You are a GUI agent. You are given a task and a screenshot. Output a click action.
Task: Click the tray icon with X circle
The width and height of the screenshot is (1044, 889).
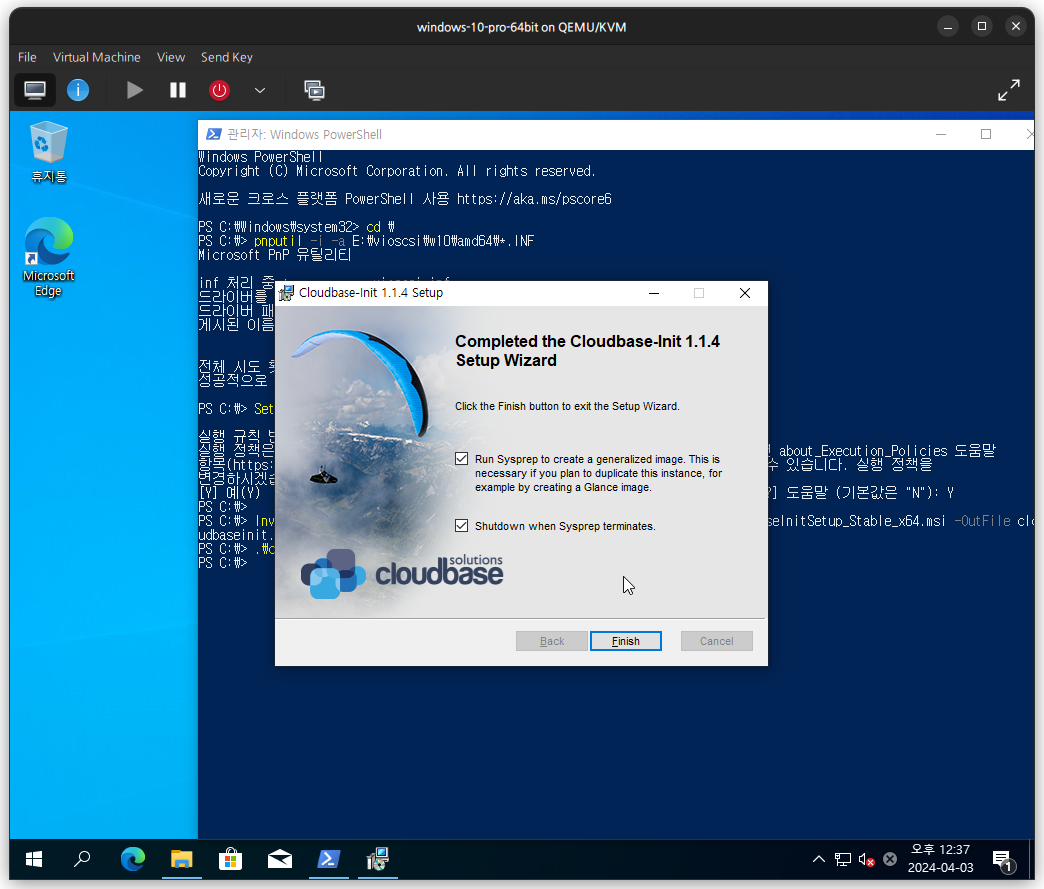pyautogui.click(x=890, y=859)
